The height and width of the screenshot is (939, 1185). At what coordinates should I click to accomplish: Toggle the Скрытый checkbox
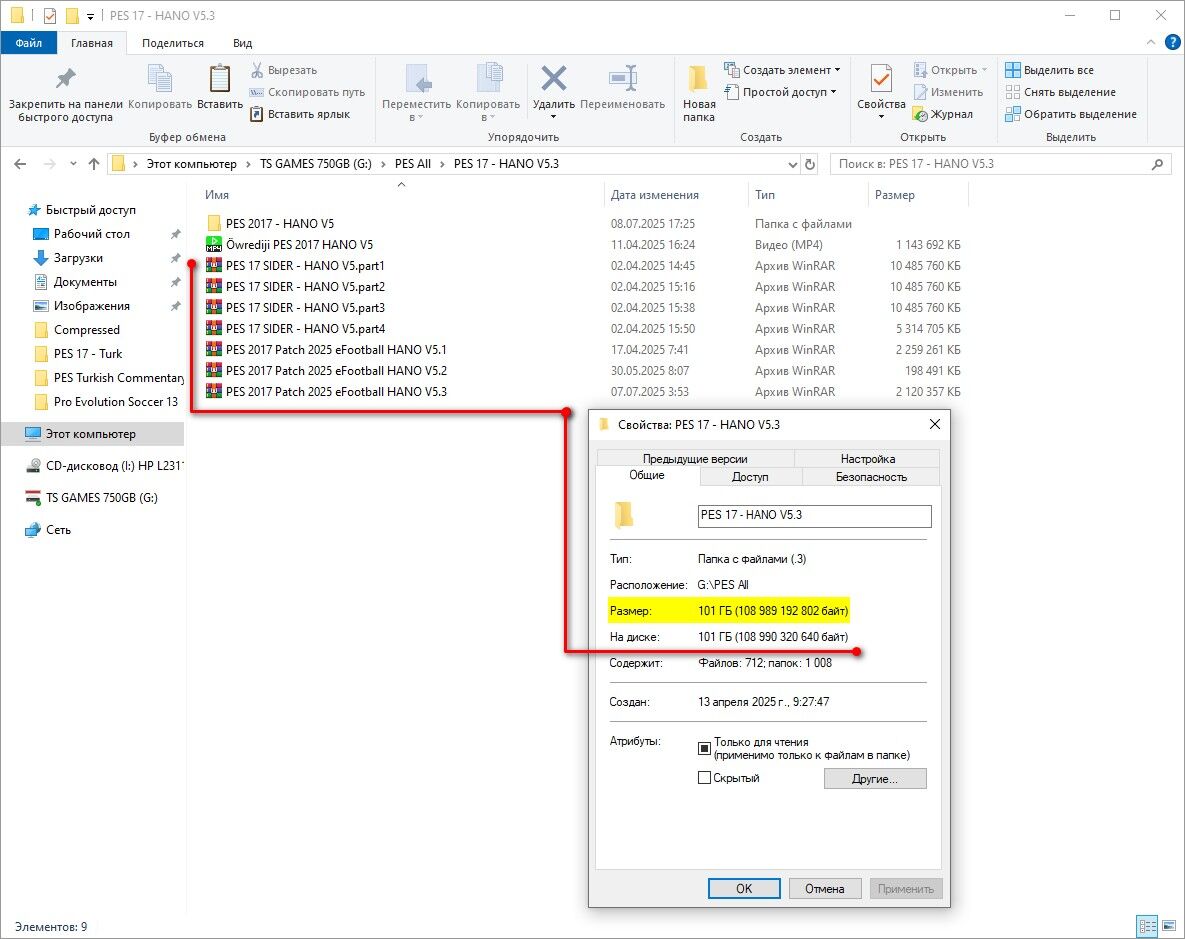point(704,777)
